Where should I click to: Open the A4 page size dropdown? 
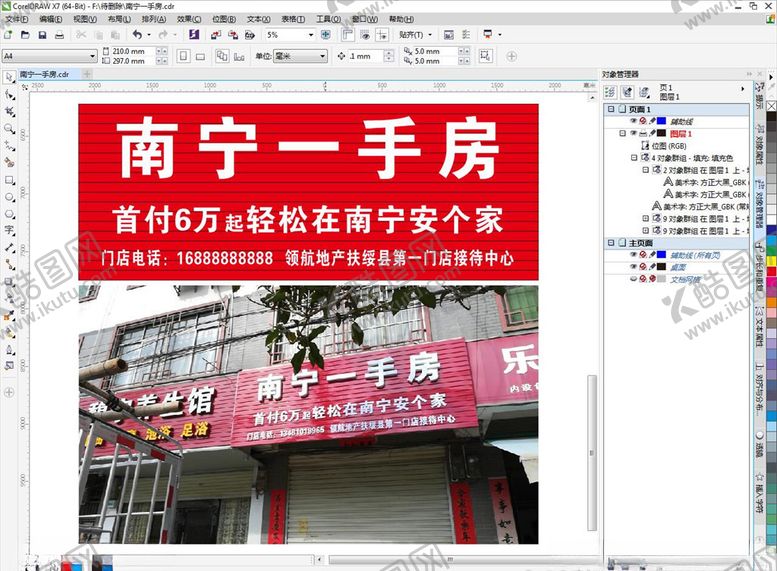[92, 56]
